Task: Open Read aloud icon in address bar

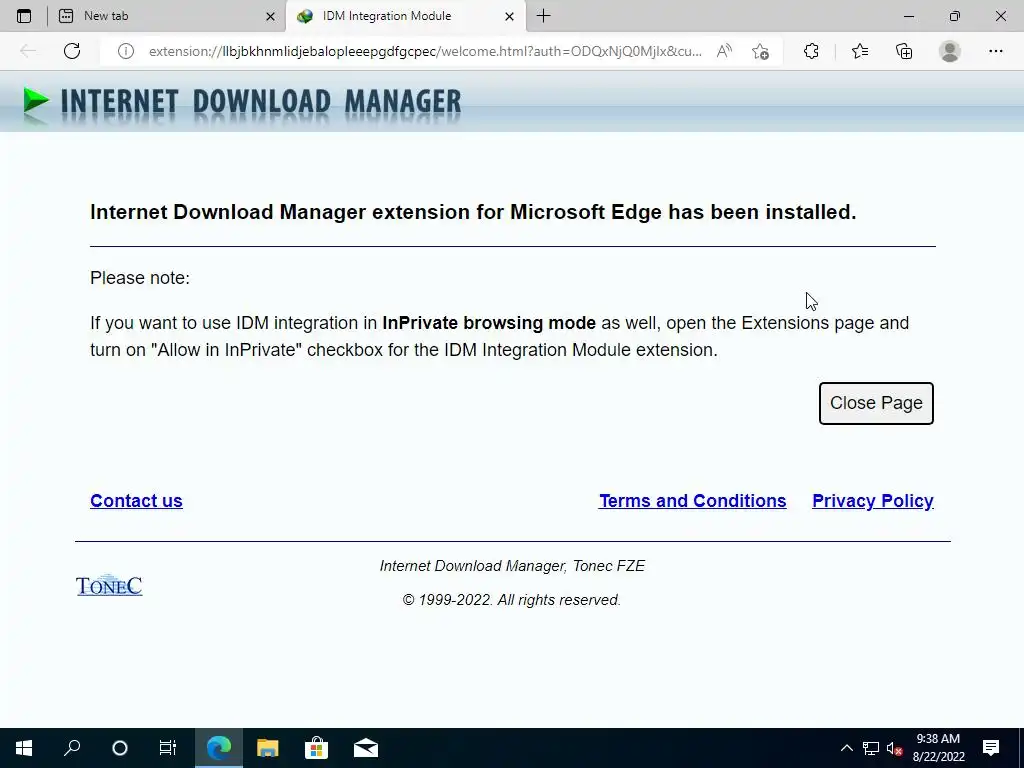Action: click(x=724, y=51)
